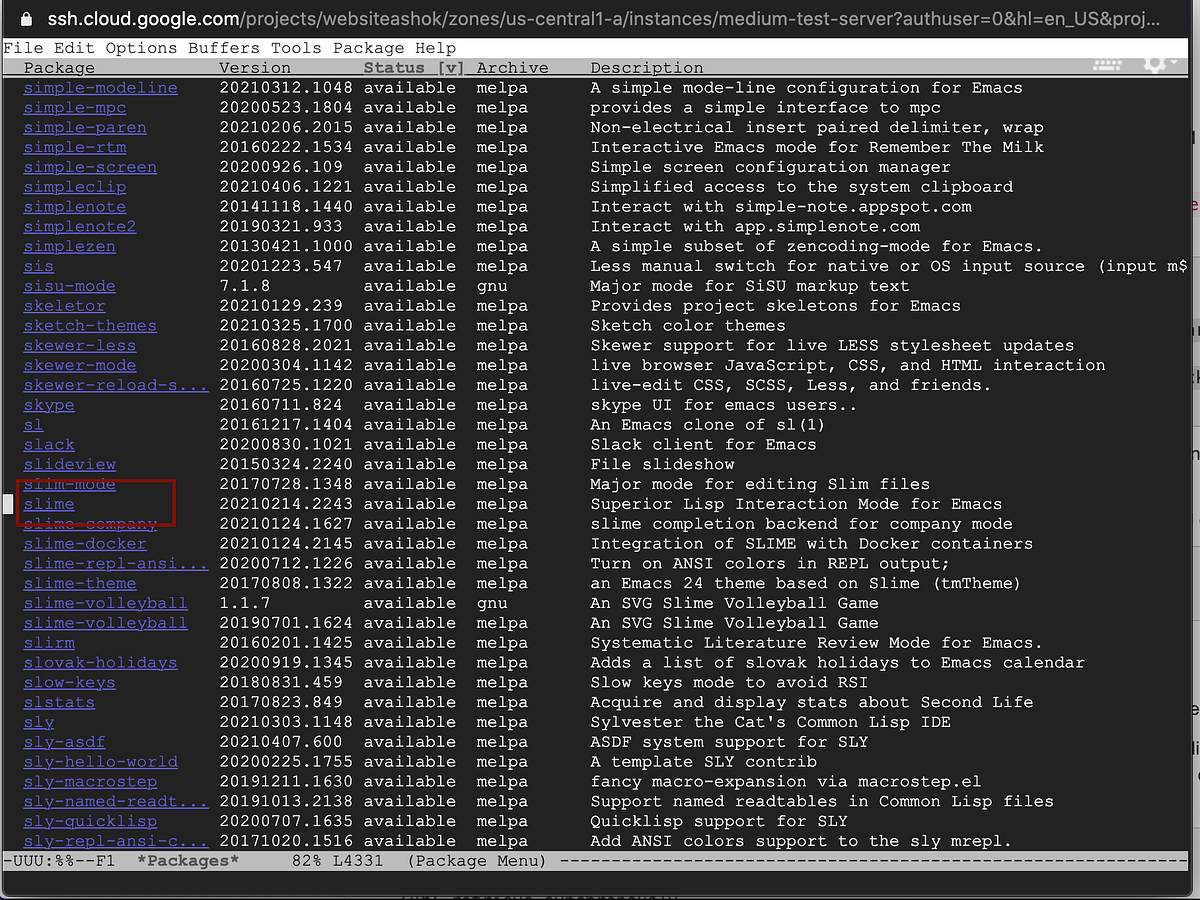The image size is (1200, 900).
Task: Open the settings gear in the terminal toolbar
Action: 1152,63
